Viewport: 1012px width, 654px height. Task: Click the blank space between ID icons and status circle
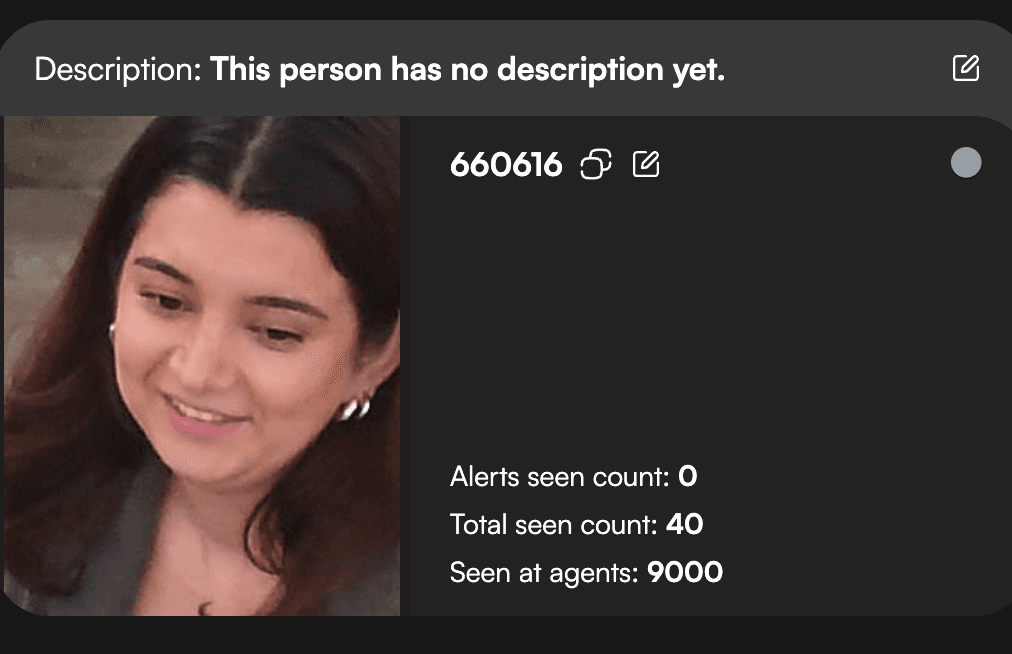[804, 163]
